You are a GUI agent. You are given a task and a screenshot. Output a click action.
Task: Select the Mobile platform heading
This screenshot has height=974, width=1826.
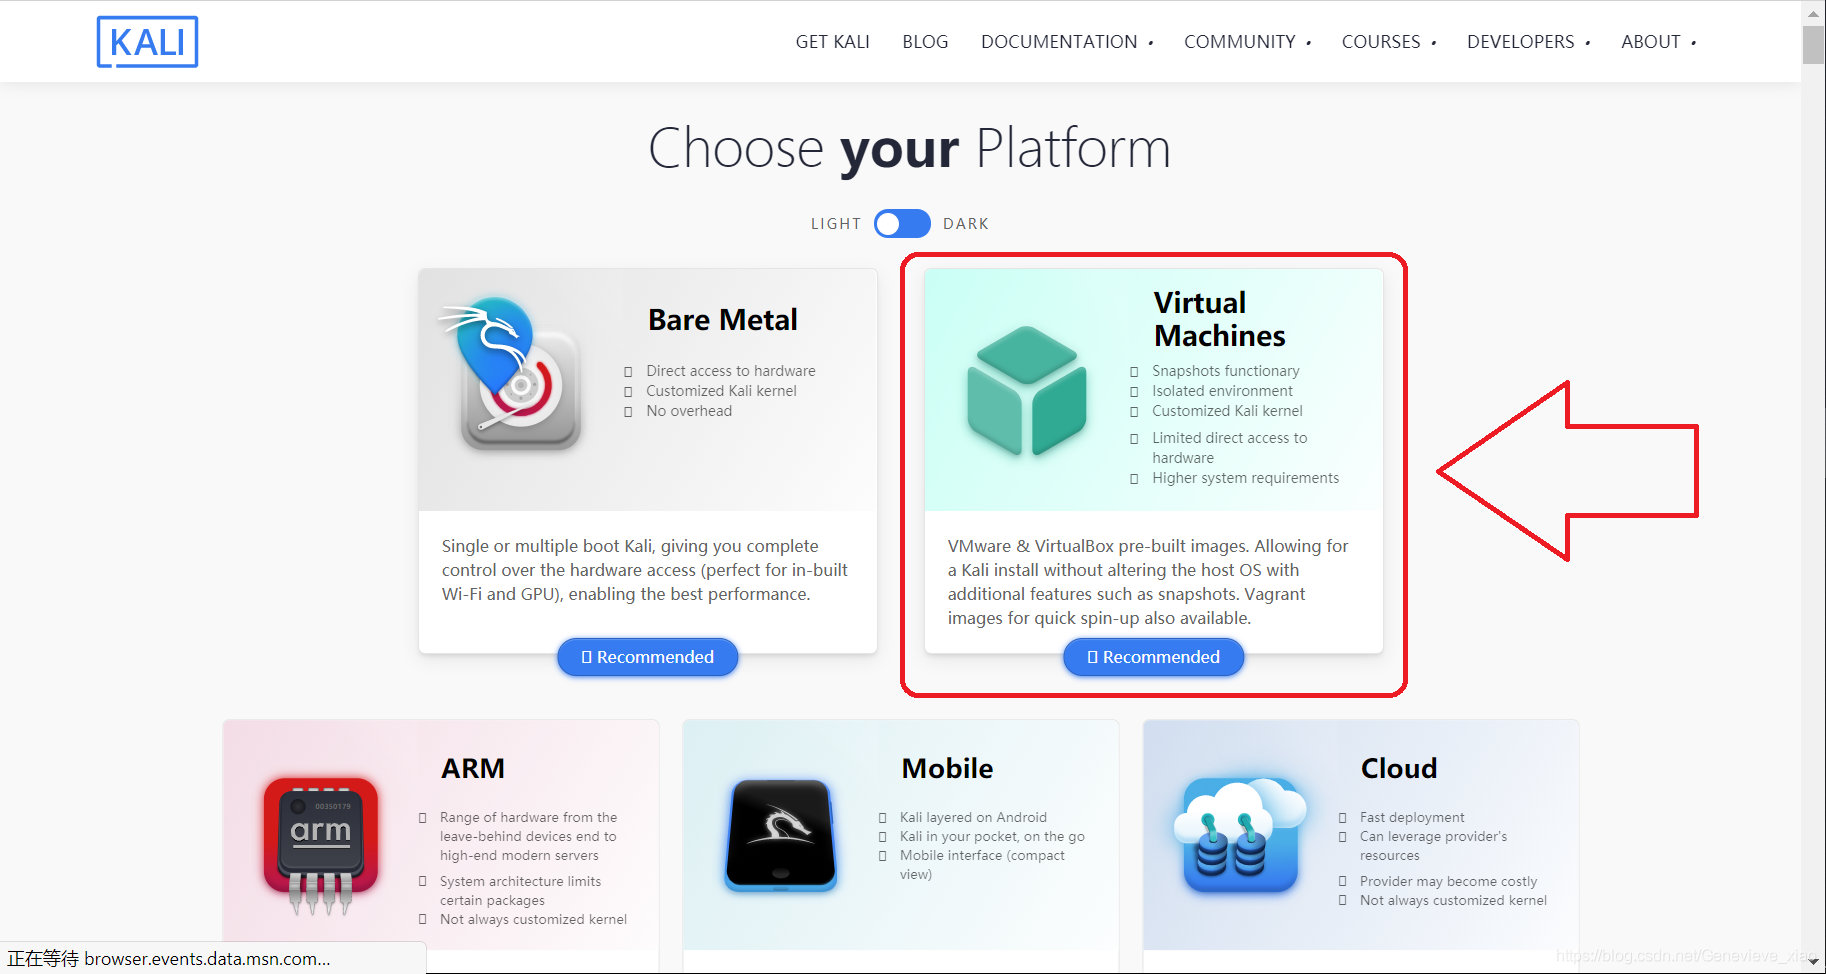coord(947,768)
